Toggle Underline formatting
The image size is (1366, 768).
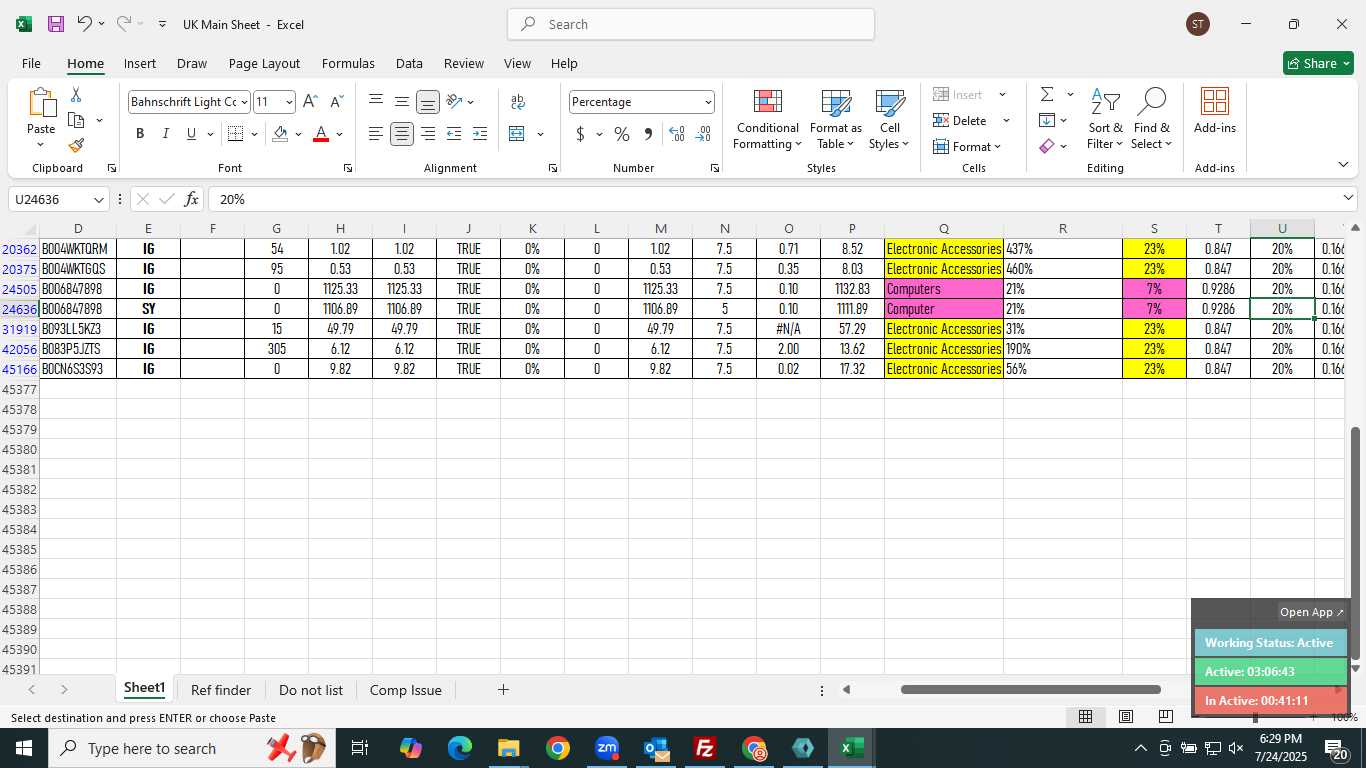191,134
